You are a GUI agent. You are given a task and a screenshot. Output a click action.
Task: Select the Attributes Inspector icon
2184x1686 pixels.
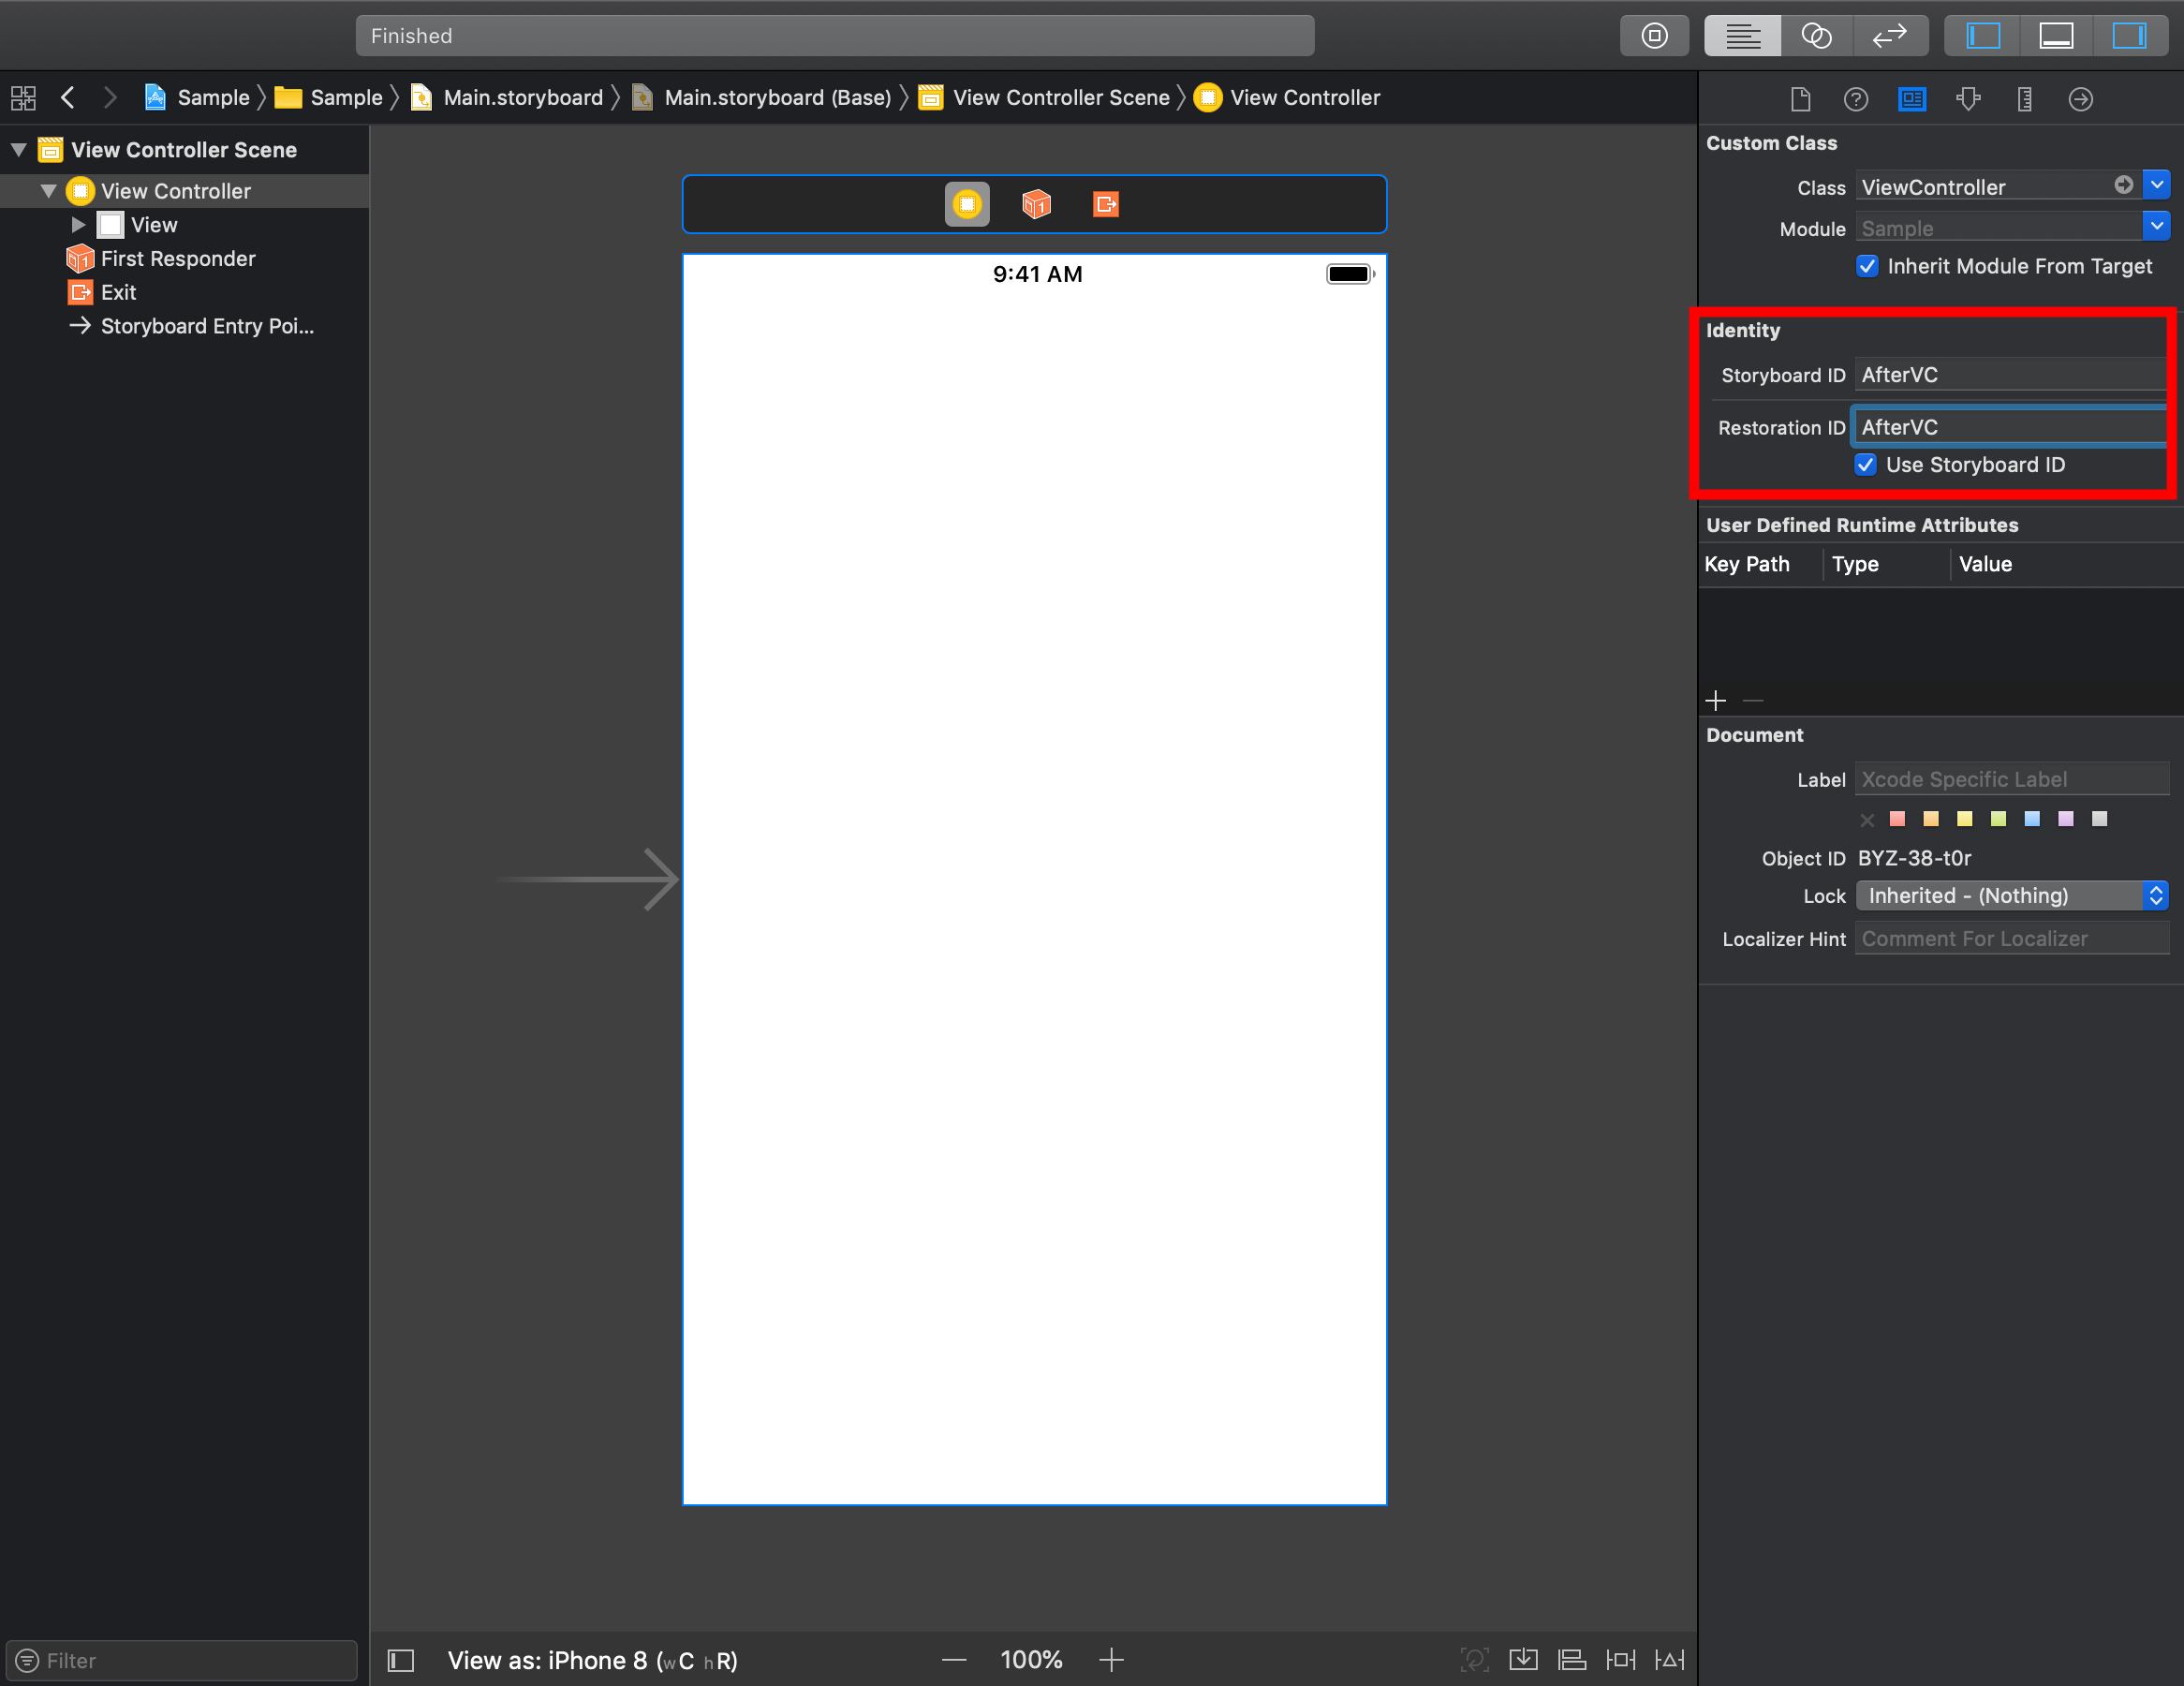1968,99
